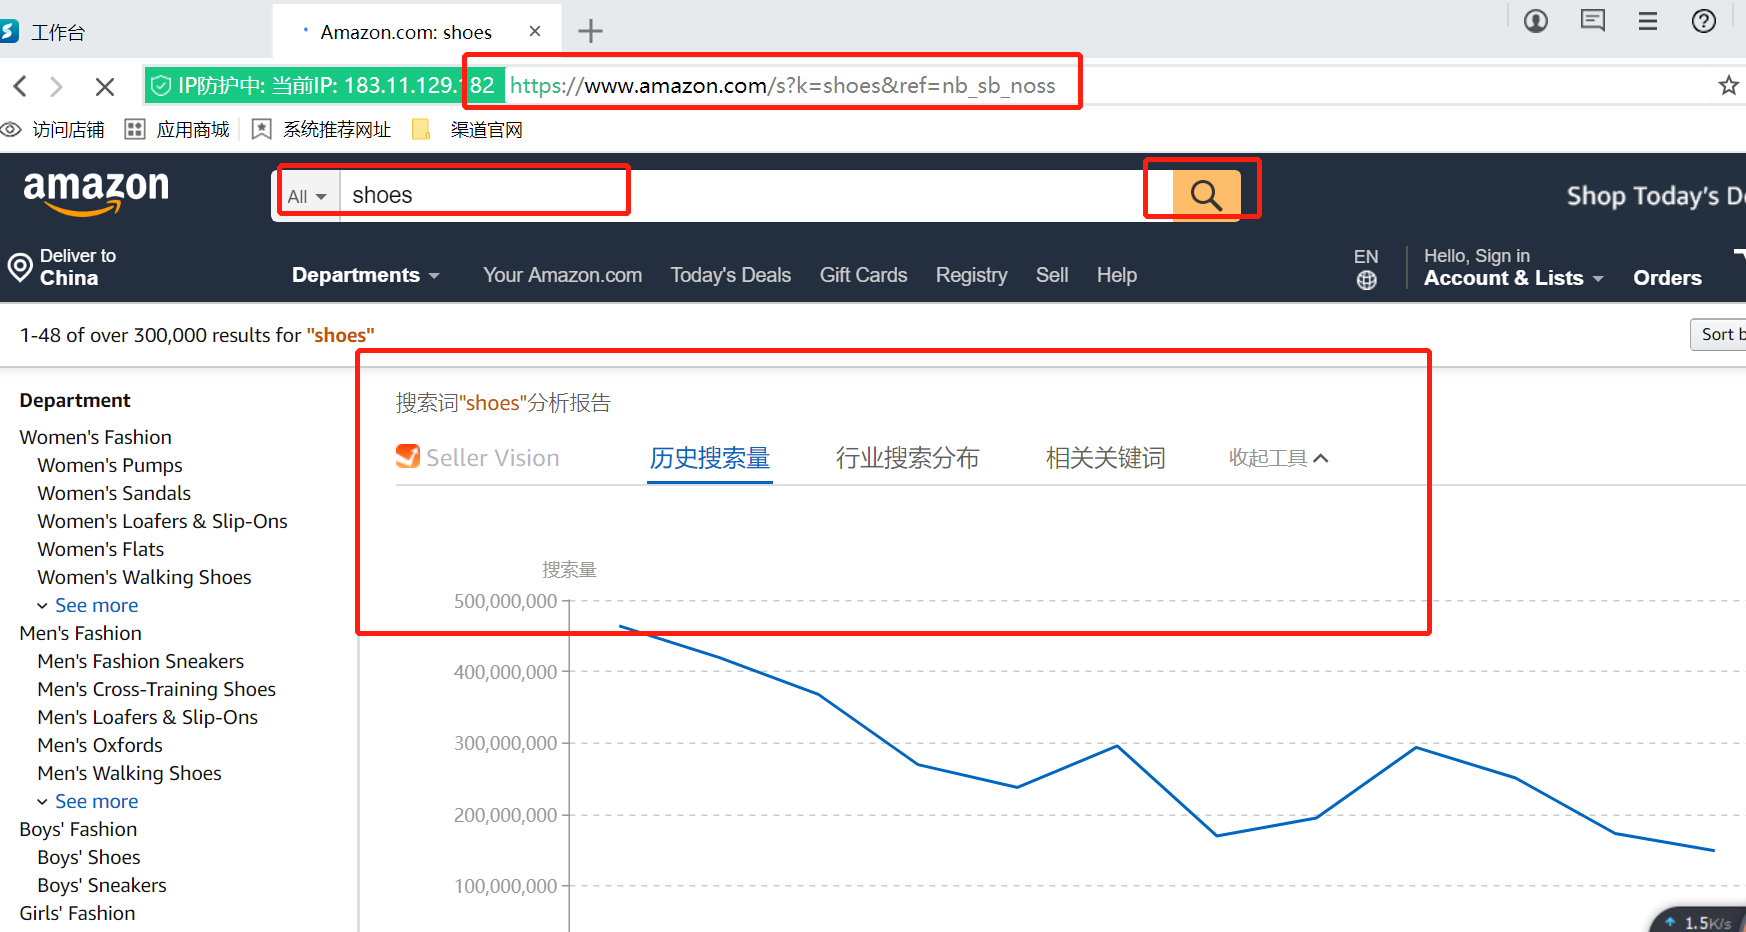Open the message feedback icon
The image size is (1746, 932).
1592,20
